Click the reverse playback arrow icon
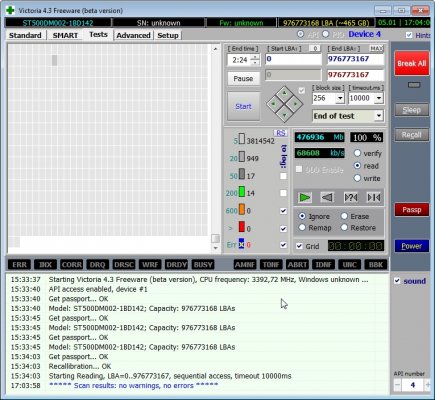Viewport: 435px width, 400px height. click(327, 198)
